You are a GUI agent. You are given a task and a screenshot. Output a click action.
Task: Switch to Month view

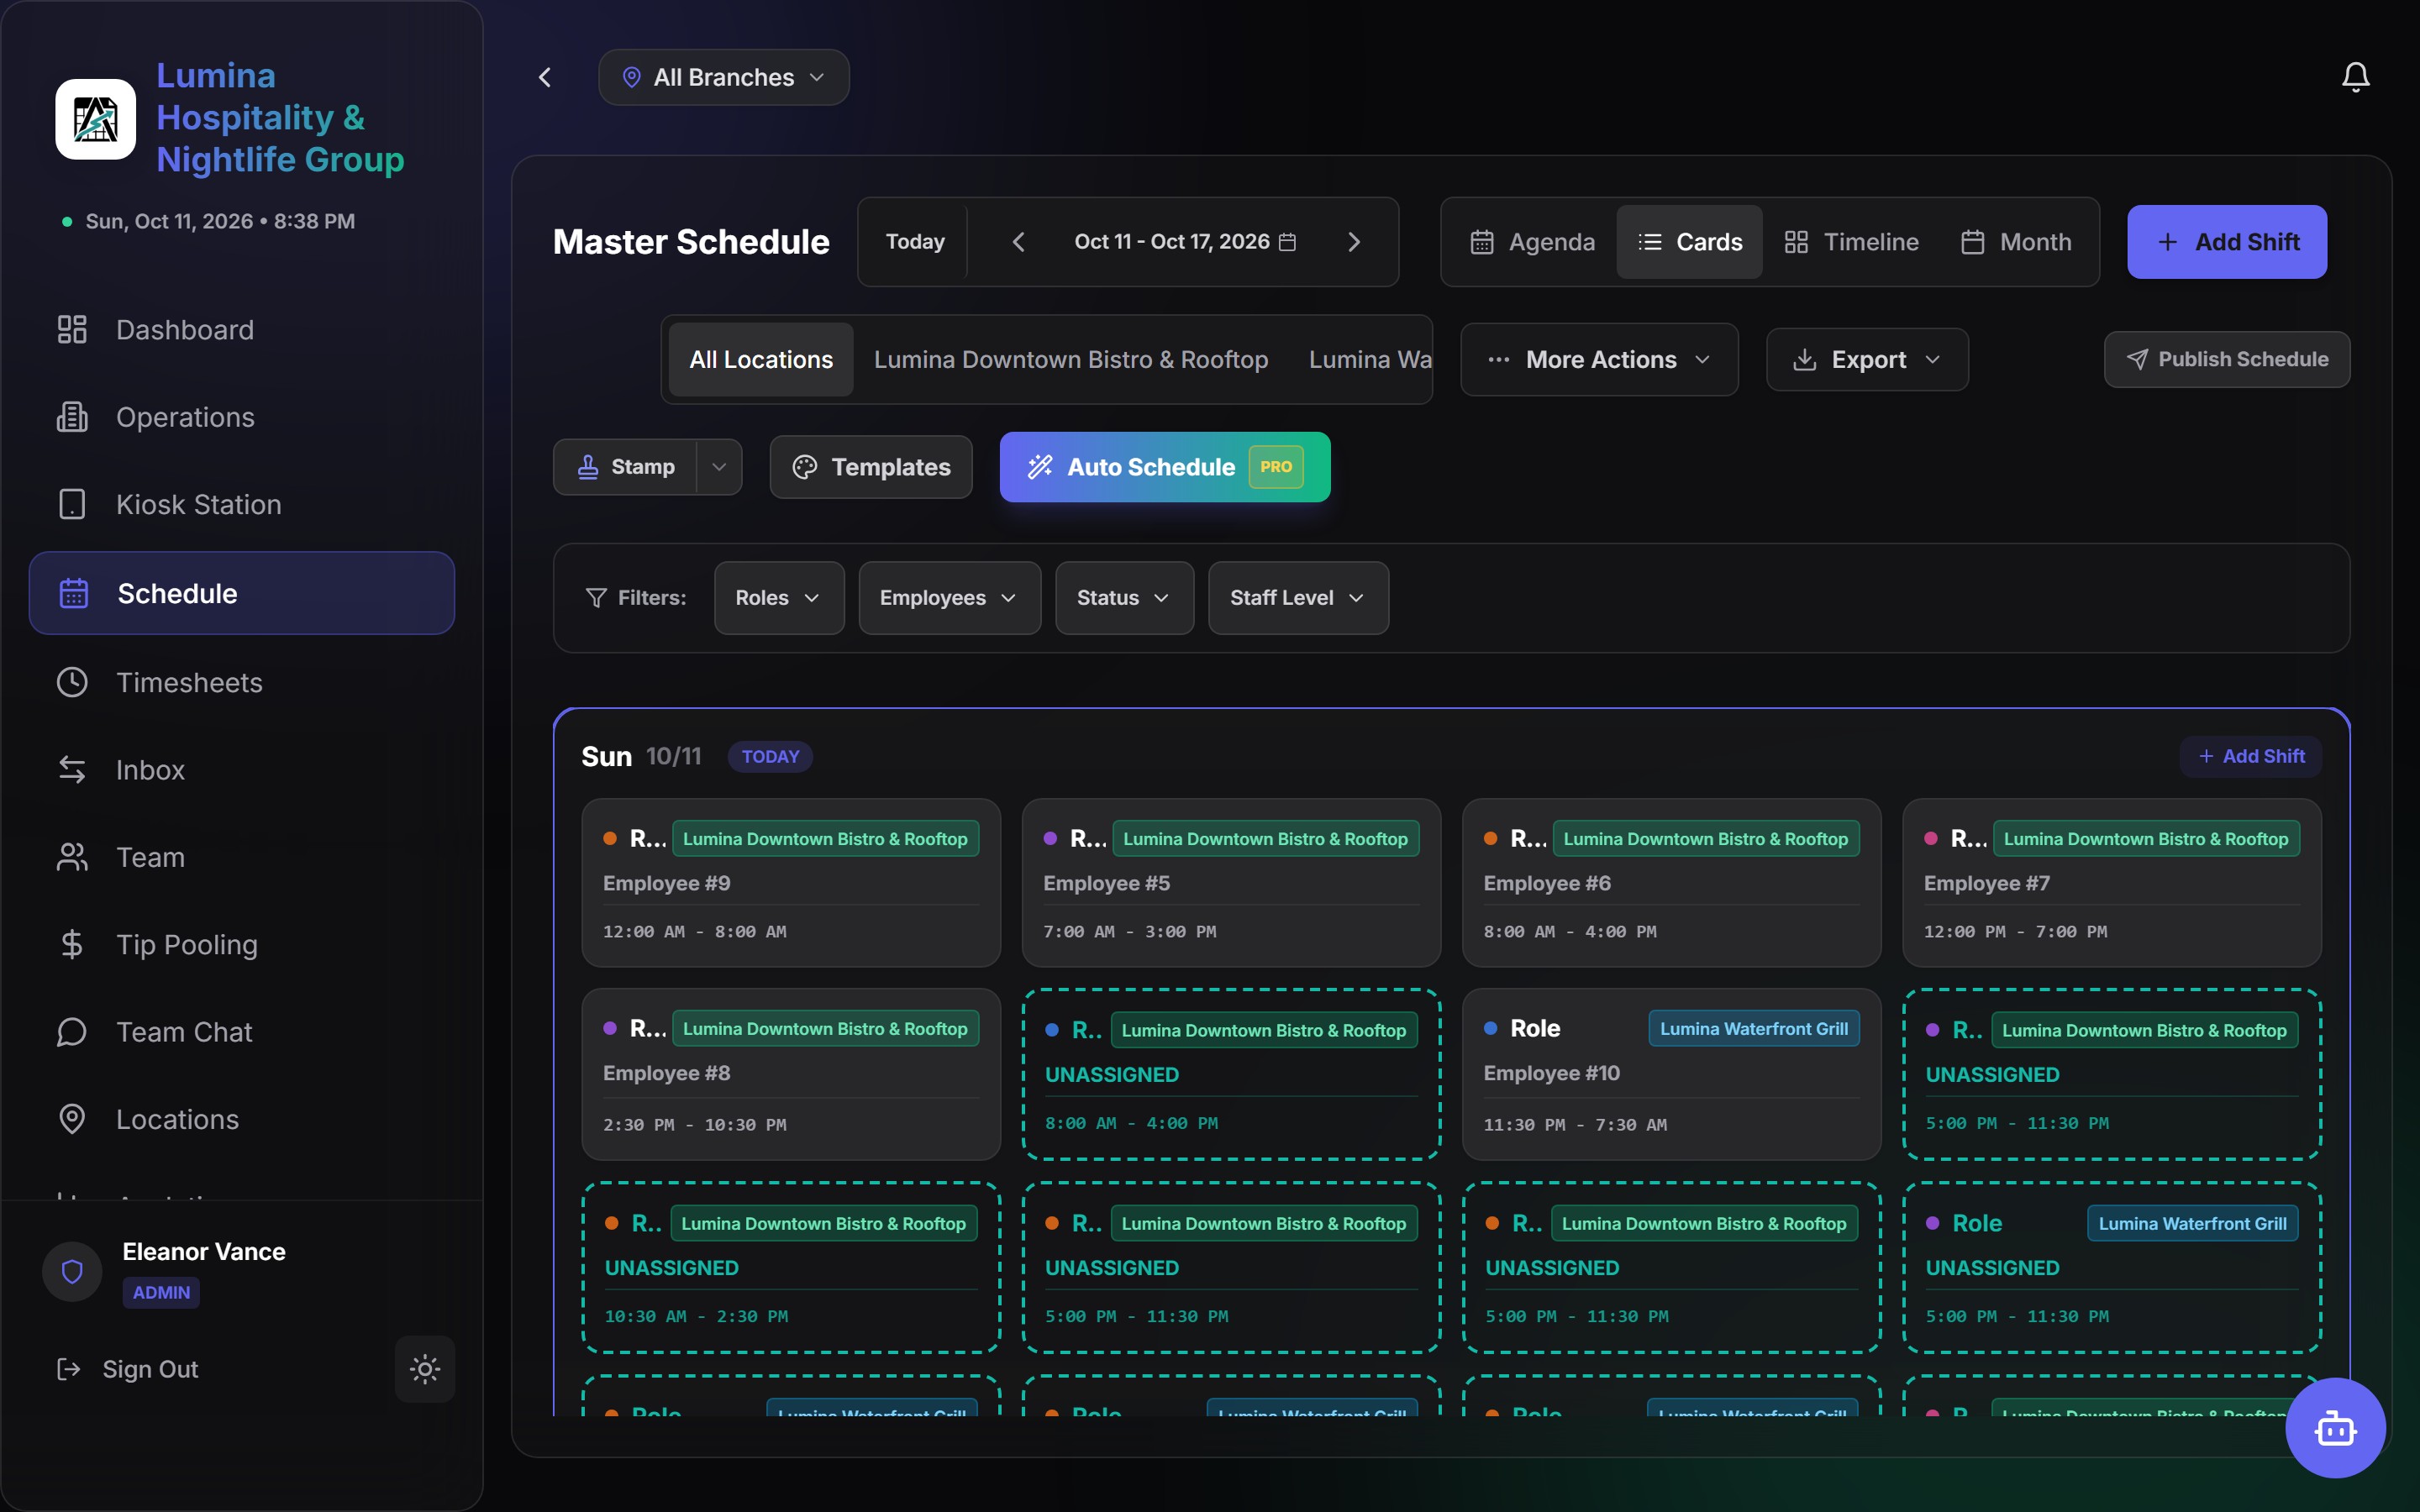[x=2016, y=242]
